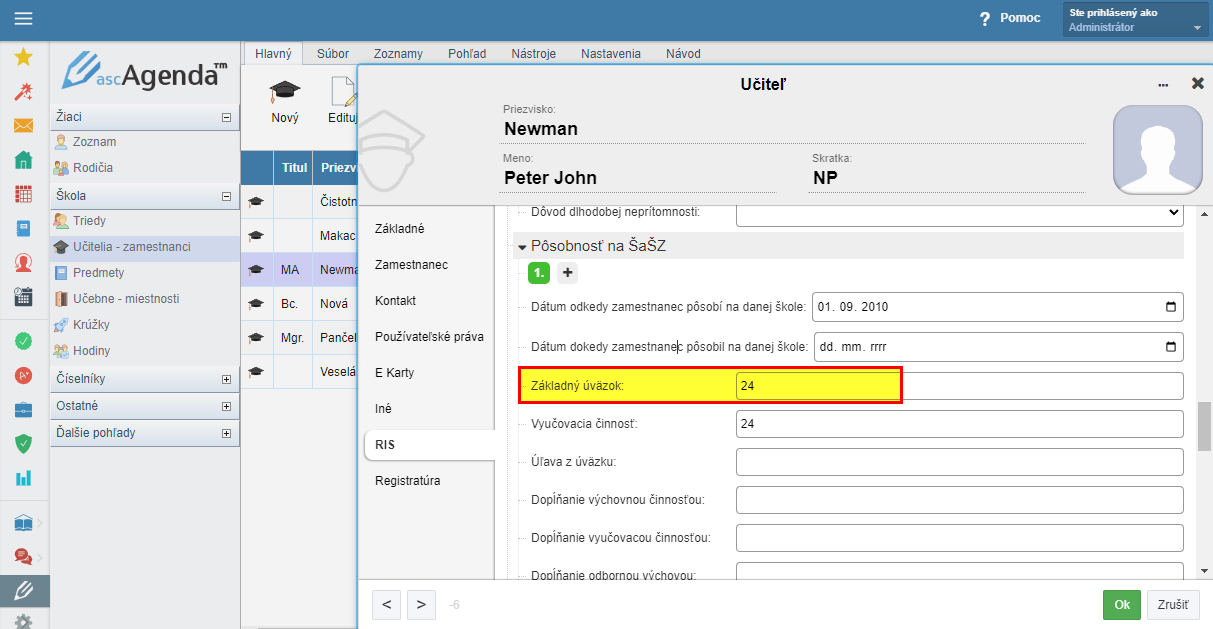Open the three-dot menu in Učiteľ dialog
Image resolution: width=1213 pixels, height=629 pixels.
(1163, 85)
